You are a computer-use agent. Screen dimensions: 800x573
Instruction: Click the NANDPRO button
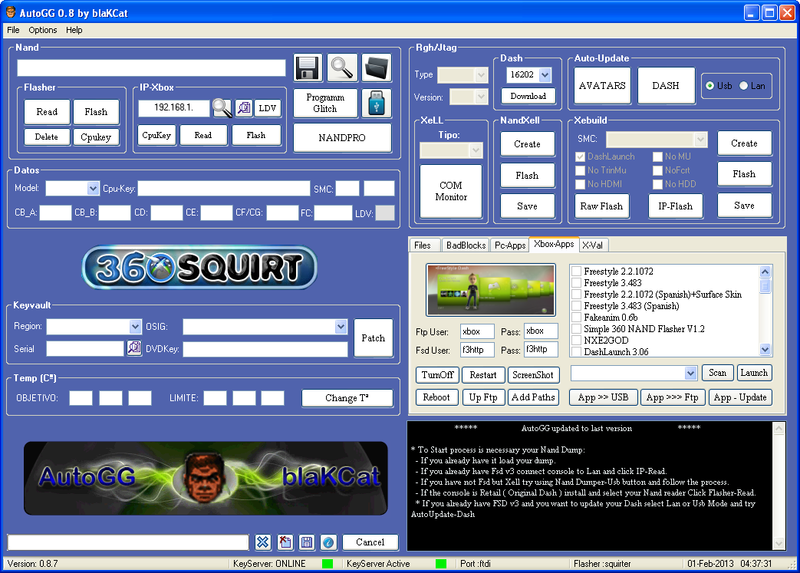(342, 136)
